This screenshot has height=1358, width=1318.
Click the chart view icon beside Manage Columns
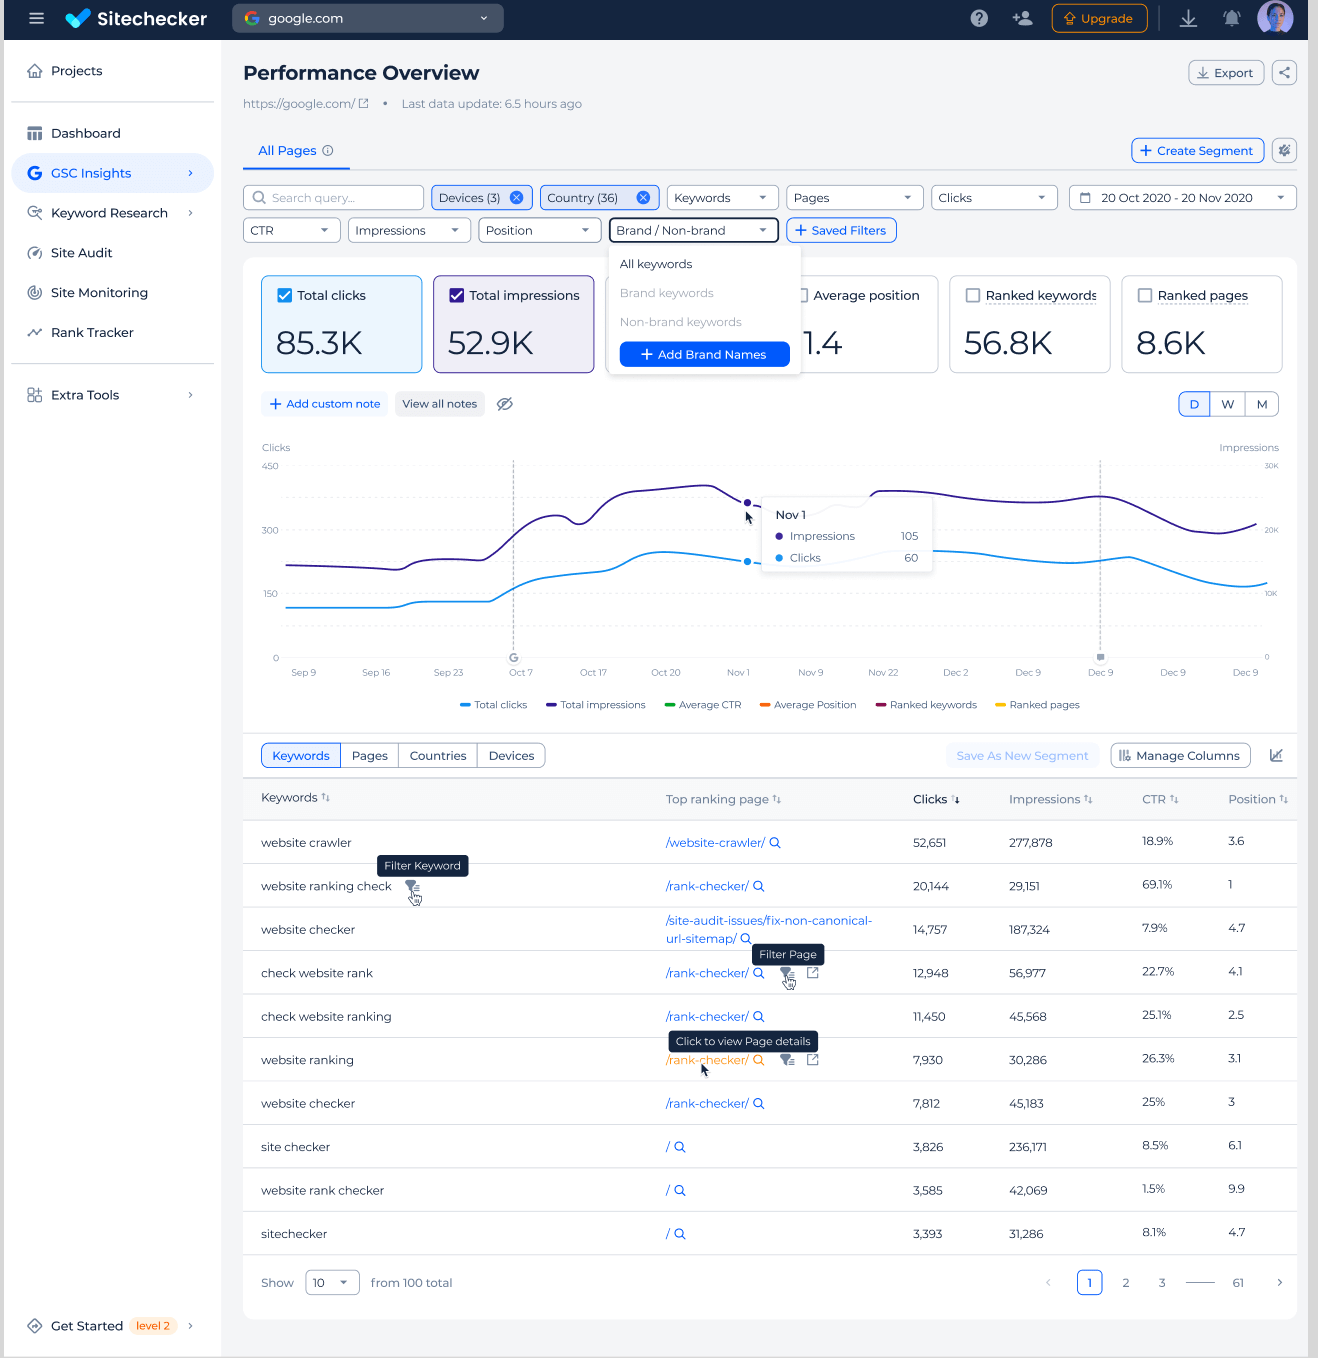tap(1276, 756)
